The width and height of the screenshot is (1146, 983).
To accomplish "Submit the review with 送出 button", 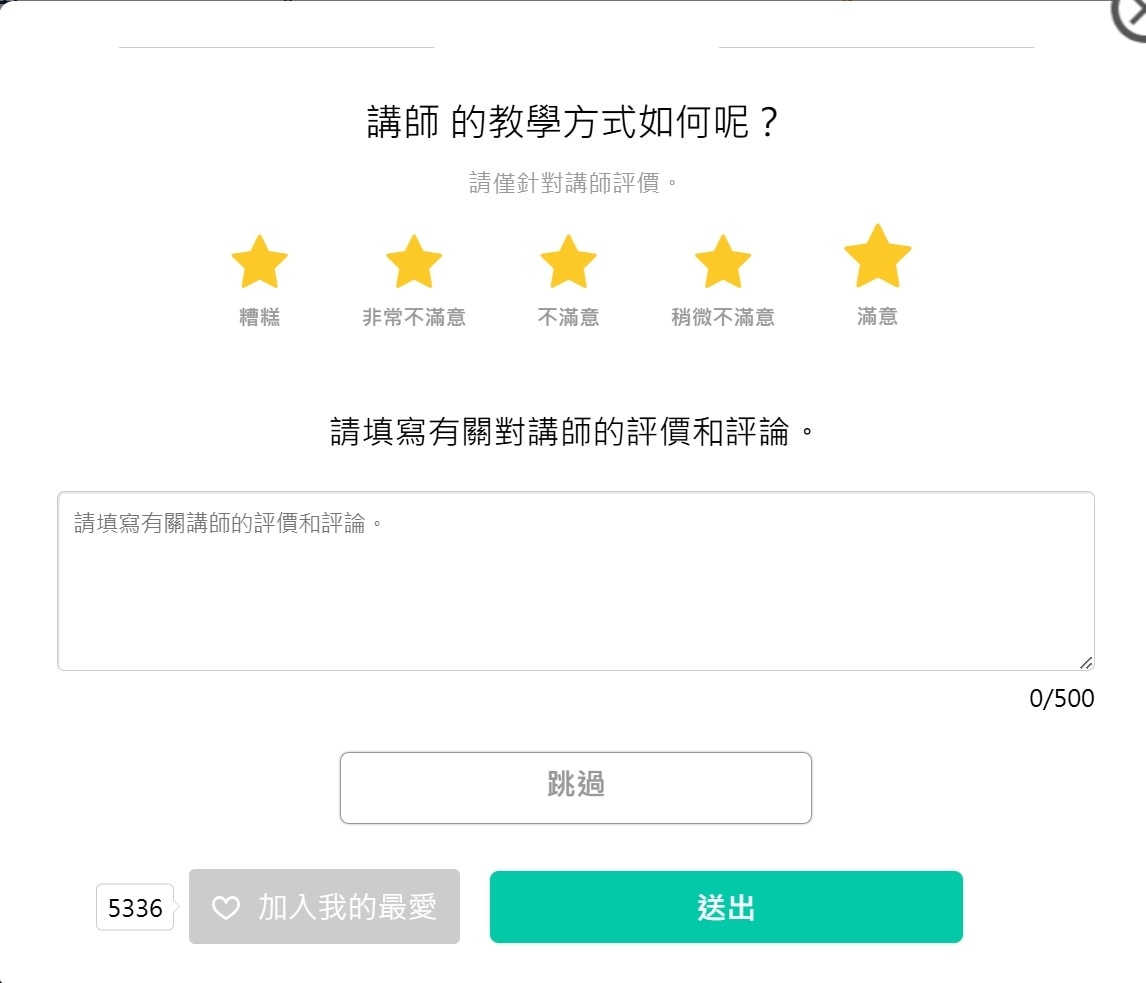I will [x=726, y=907].
